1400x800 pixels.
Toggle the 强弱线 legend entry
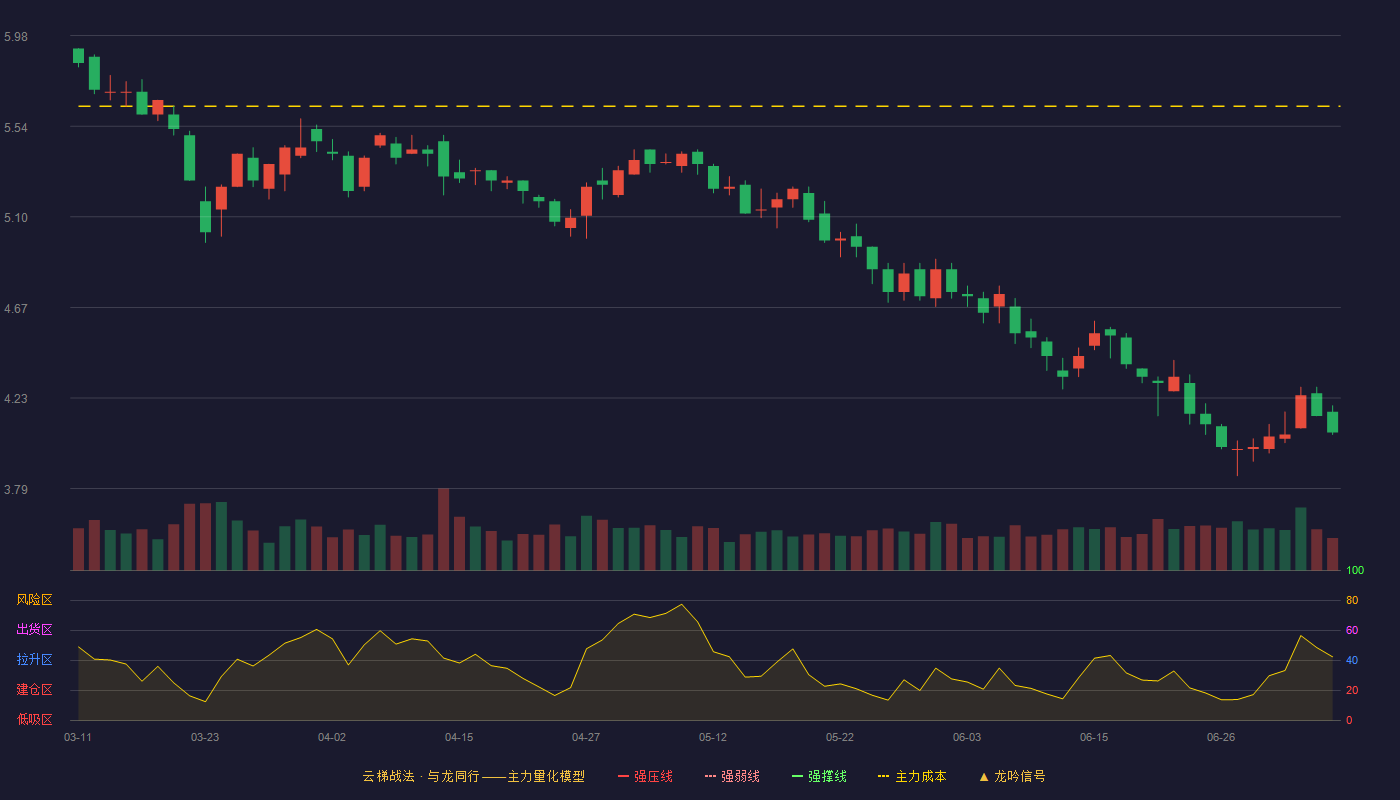(732, 776)
